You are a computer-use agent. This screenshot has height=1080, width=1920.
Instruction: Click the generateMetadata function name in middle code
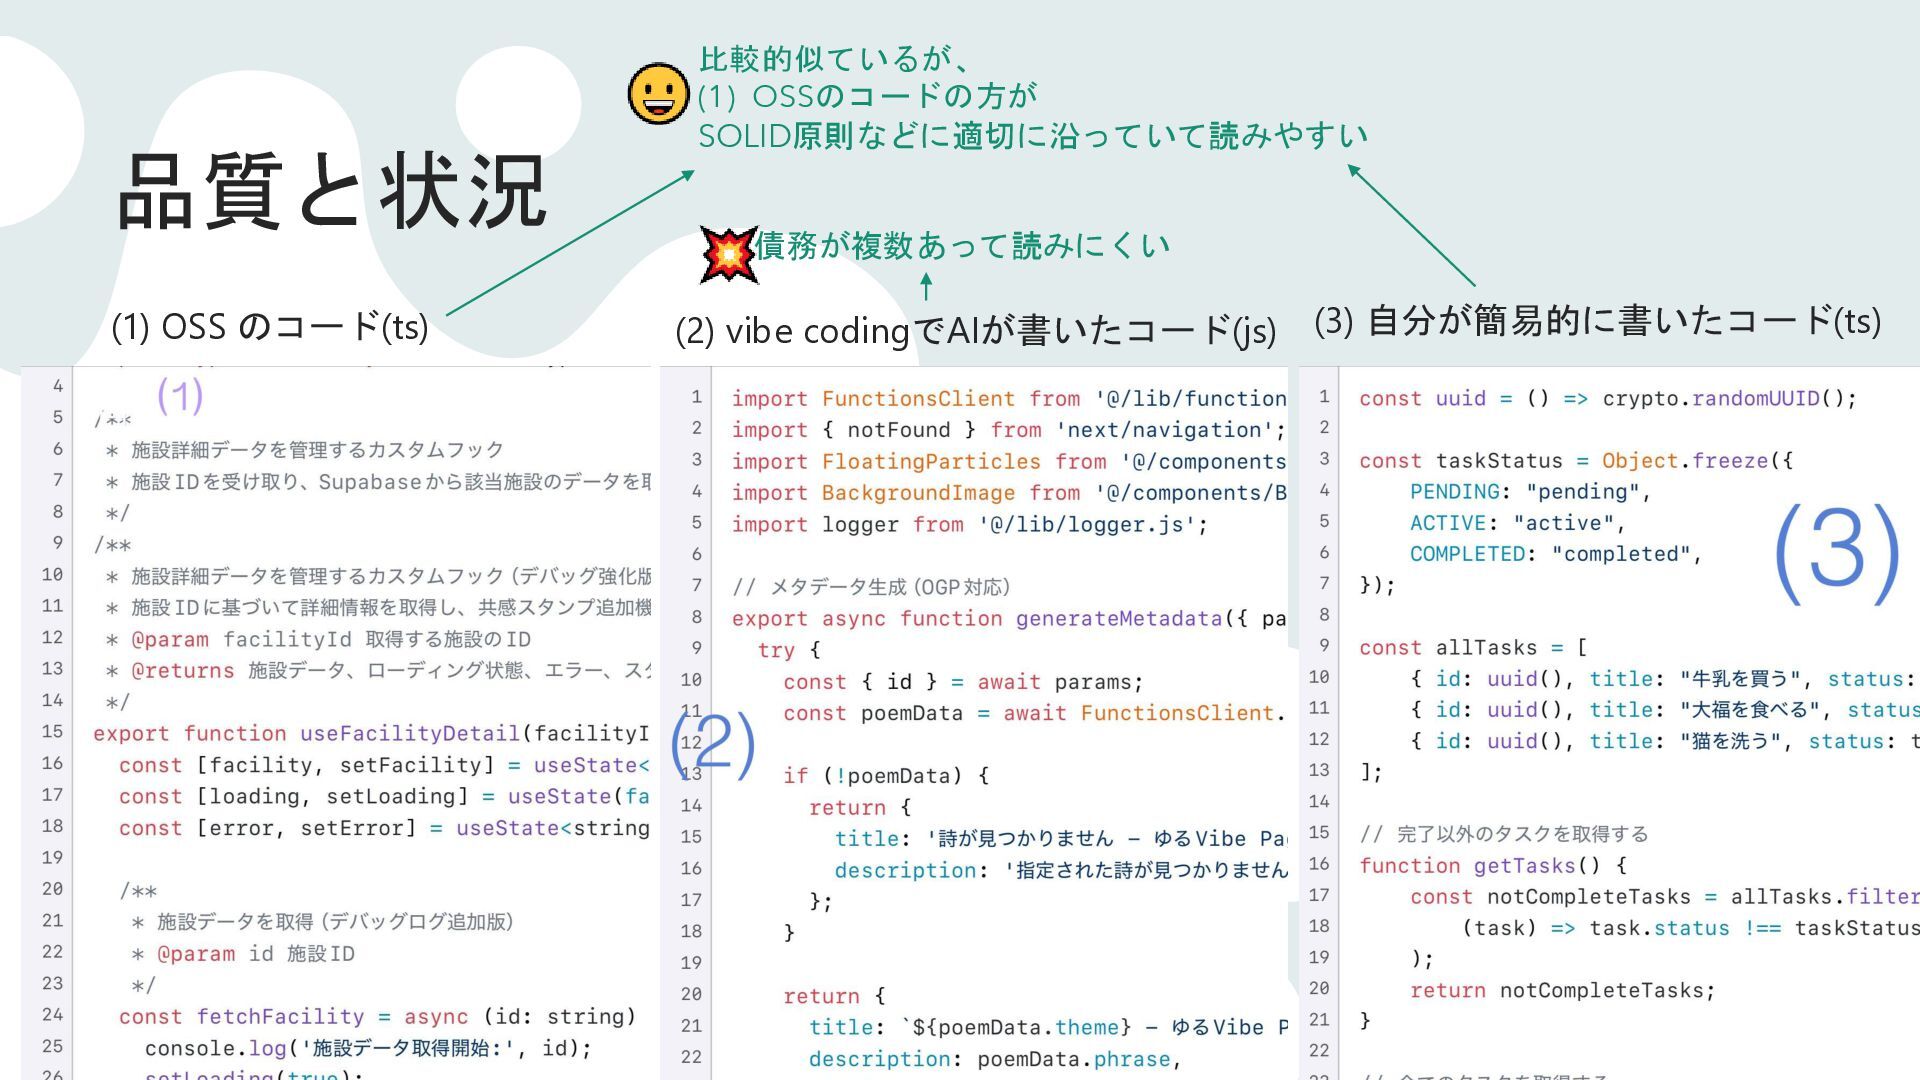click(1119, 619)
